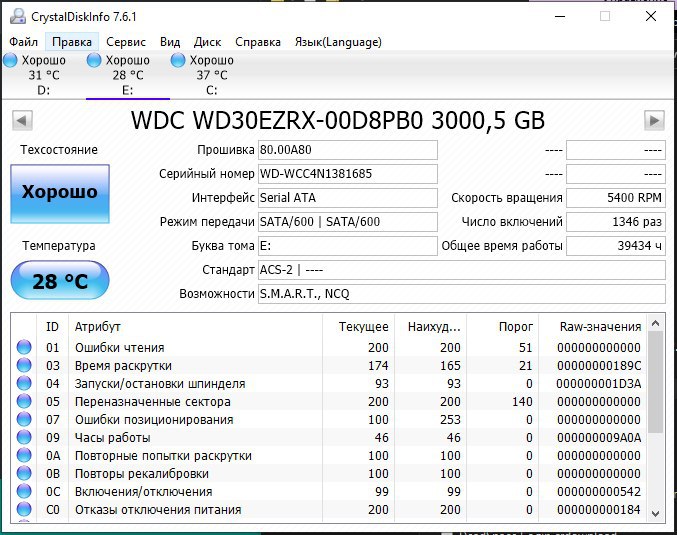Open the Язык(Language) menu

(x=338, y=42)
